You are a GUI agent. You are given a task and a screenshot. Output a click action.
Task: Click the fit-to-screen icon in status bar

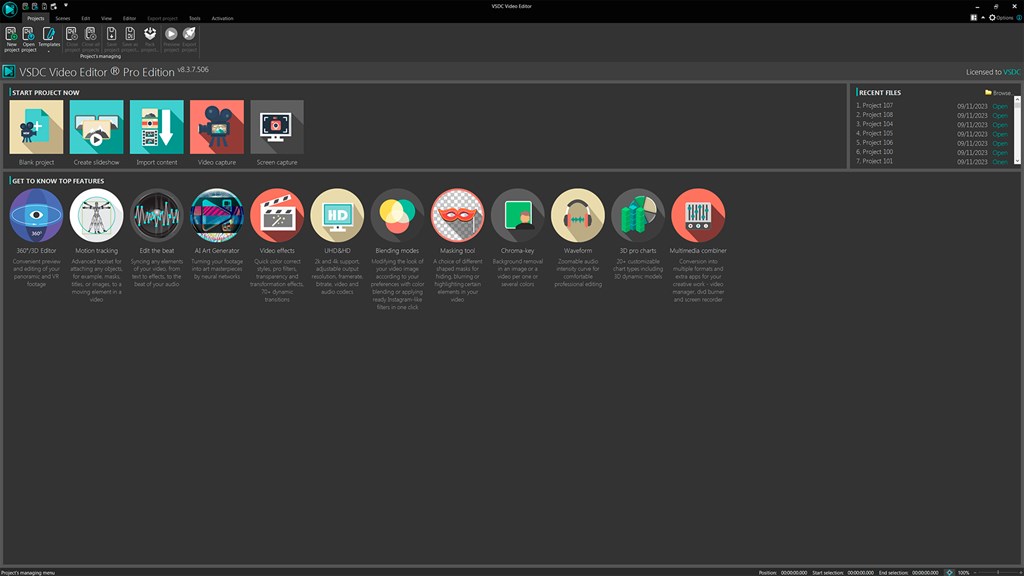[x=950, y=572]
